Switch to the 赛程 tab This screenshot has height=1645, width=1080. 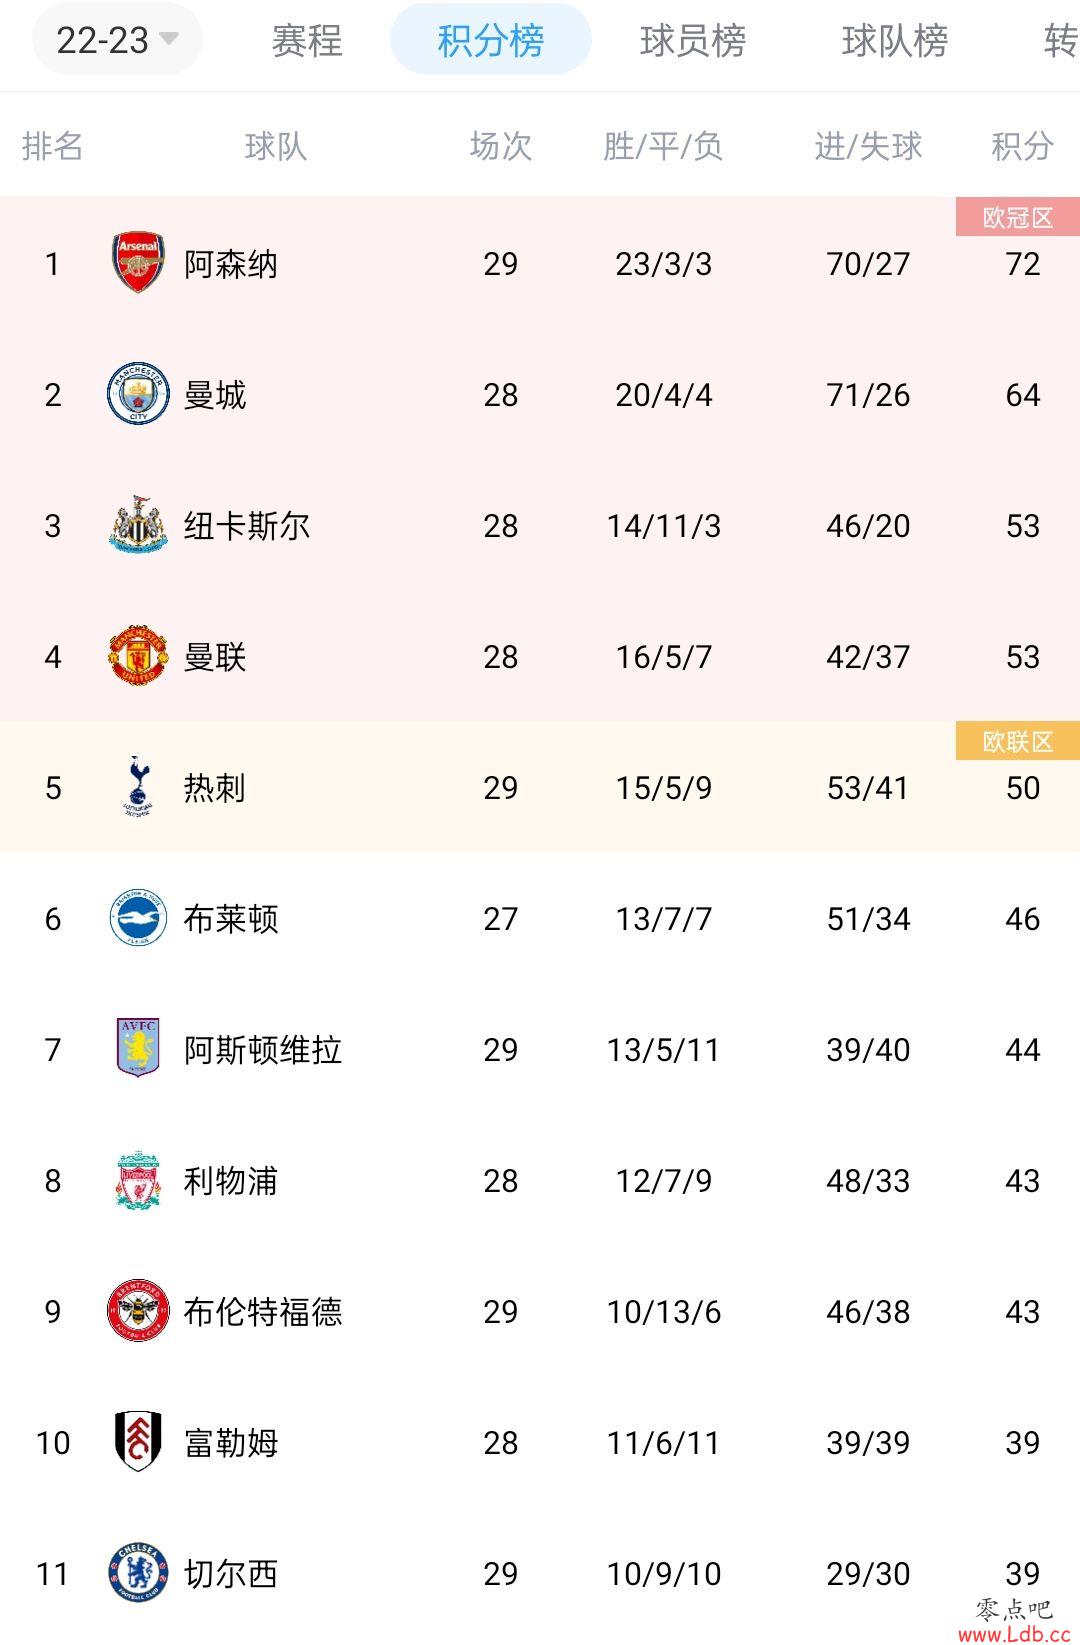pyautogui.click(x=307, y=41)
